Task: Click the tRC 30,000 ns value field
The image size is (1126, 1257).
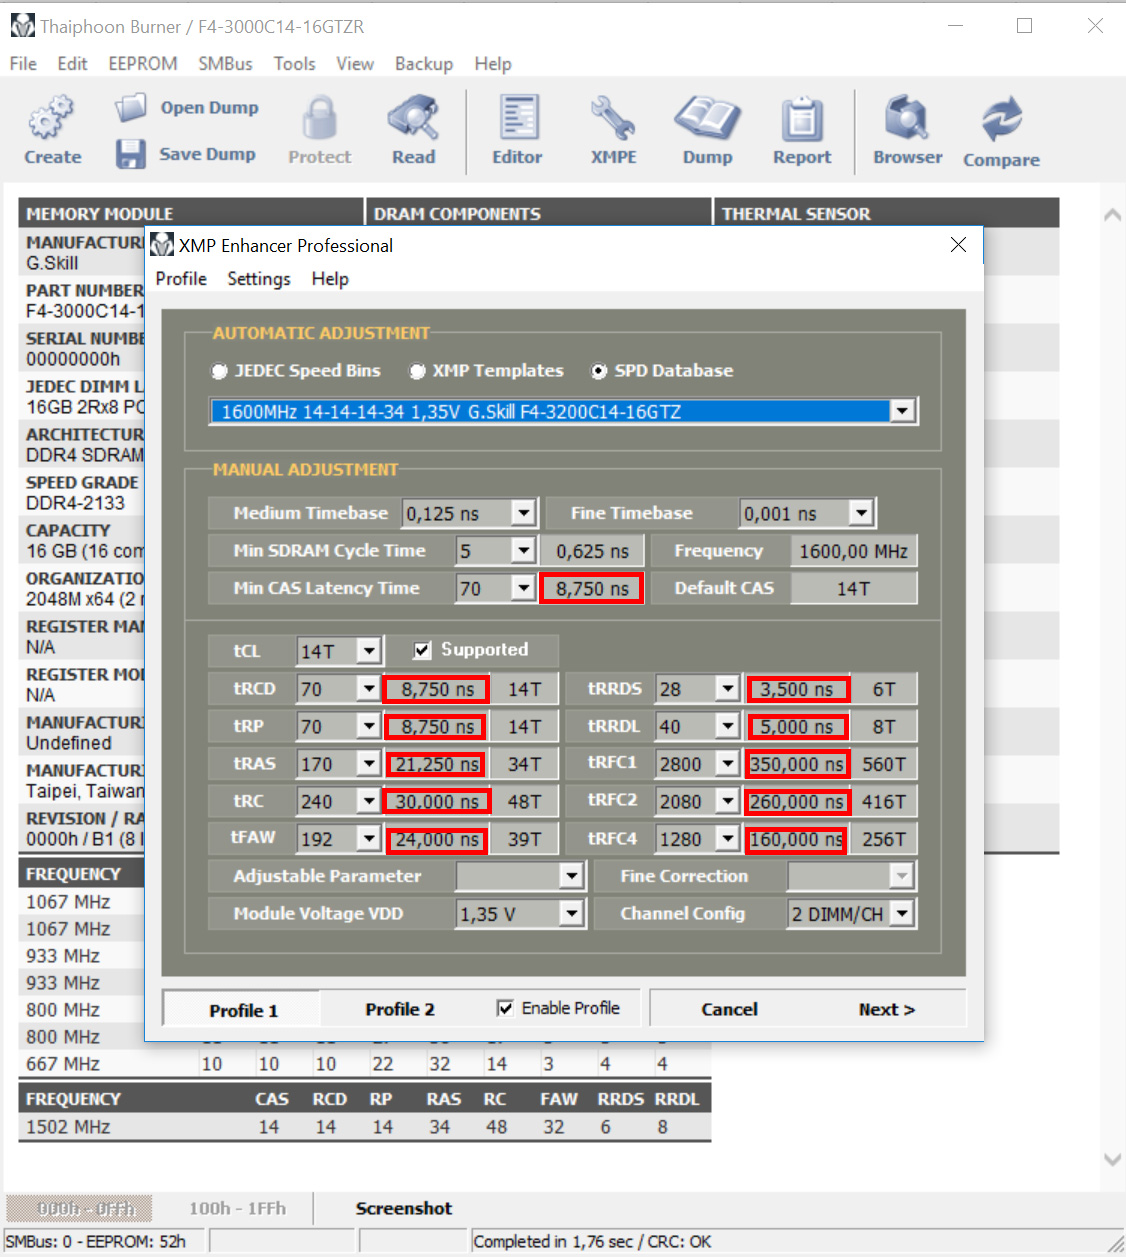Action: (436, 802)
